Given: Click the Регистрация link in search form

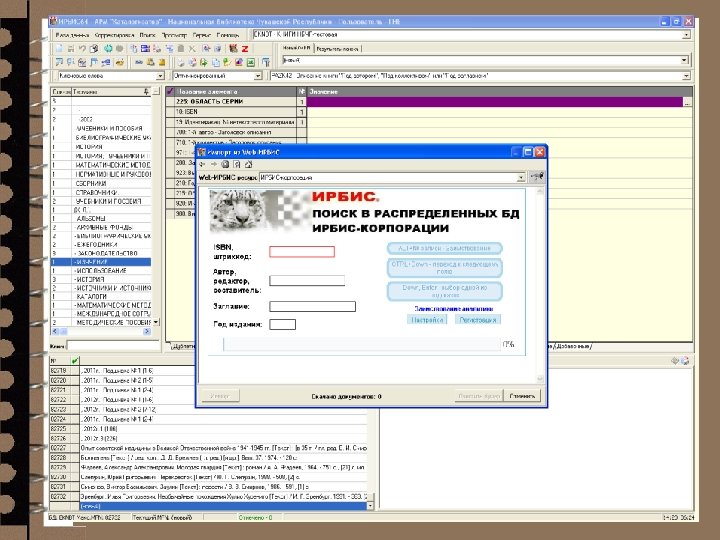Looking at the screenshot, I should [x=478, y=320].
